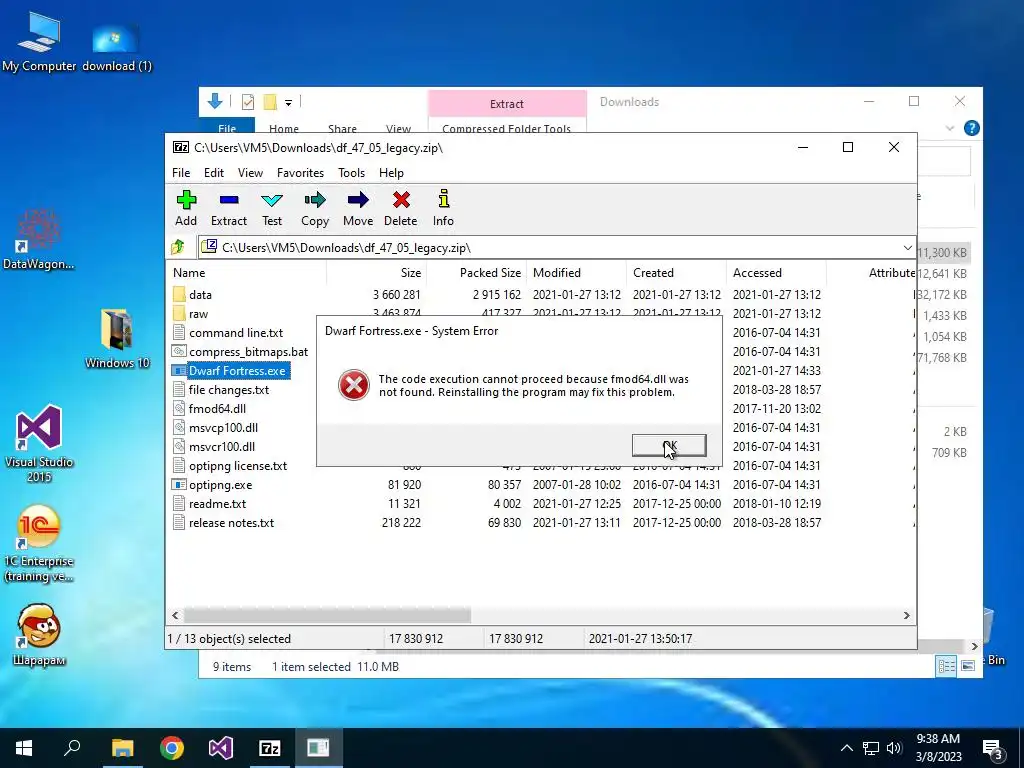The image size is (1024, 768).
Task: Select fmod64.dll in the archive
Action: 217,409
